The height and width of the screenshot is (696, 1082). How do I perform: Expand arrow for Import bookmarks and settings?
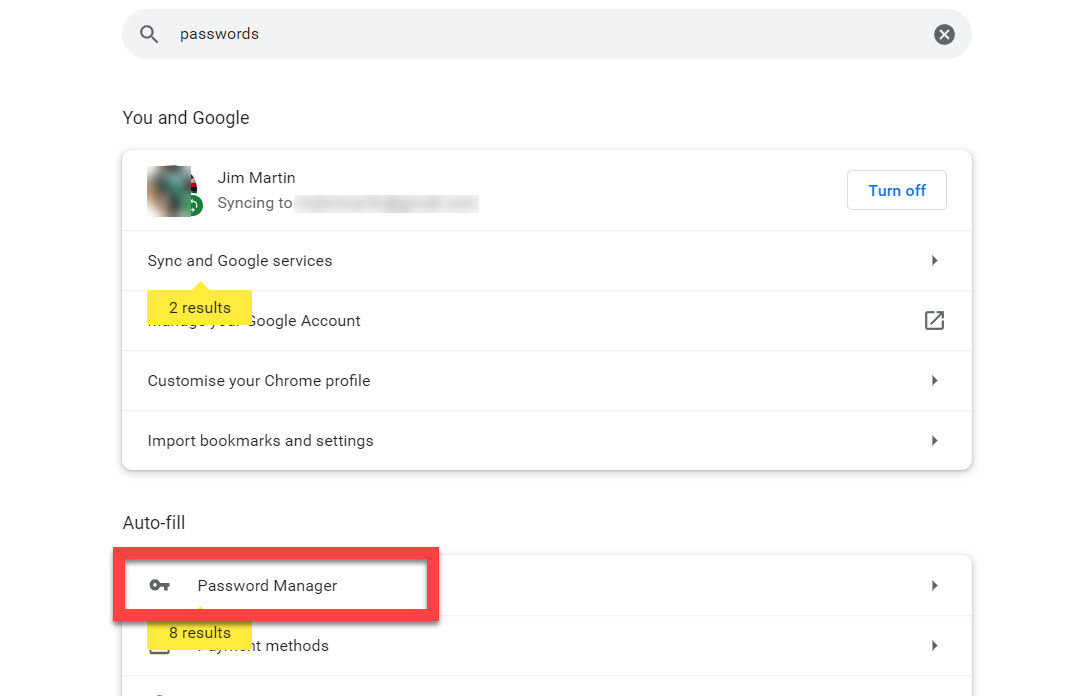(934, 441)
